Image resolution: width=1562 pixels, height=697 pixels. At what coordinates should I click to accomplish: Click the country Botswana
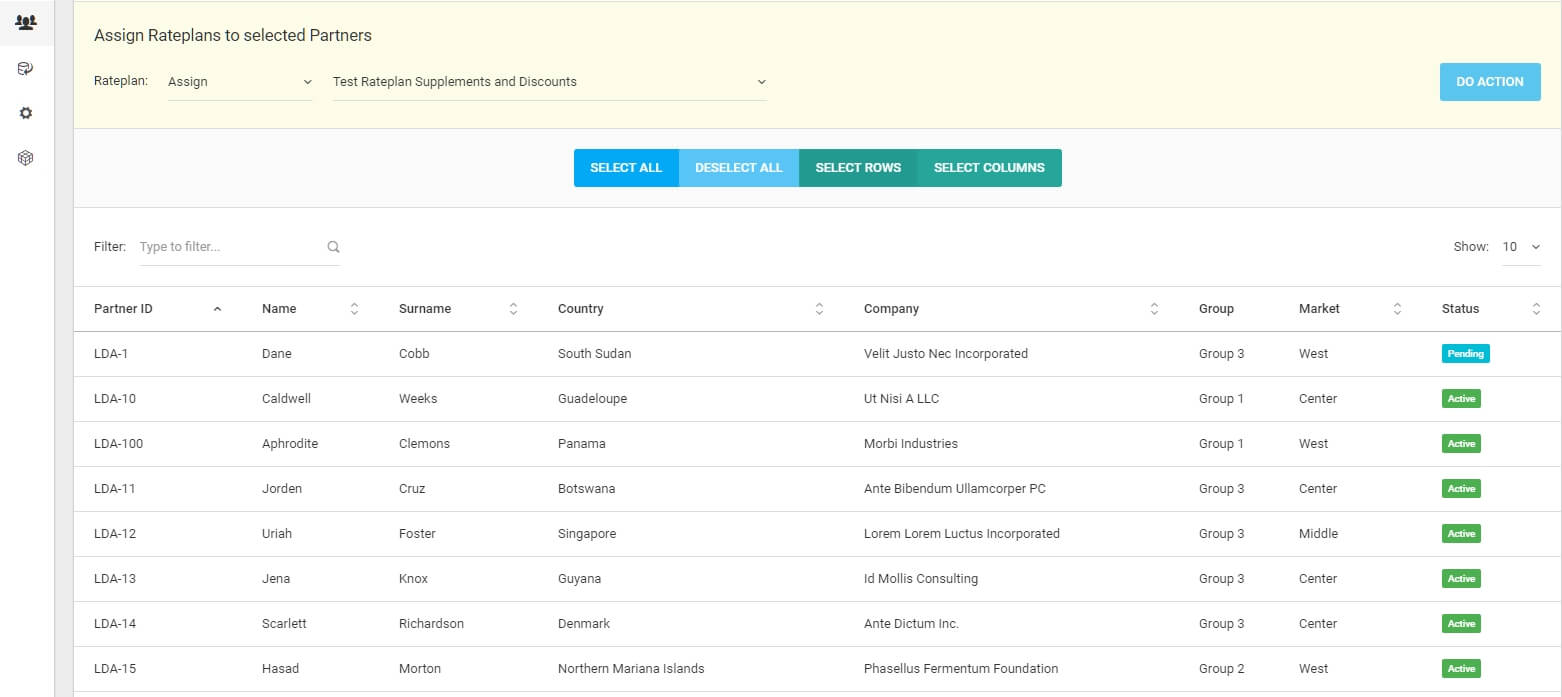(x=586, y=489)
